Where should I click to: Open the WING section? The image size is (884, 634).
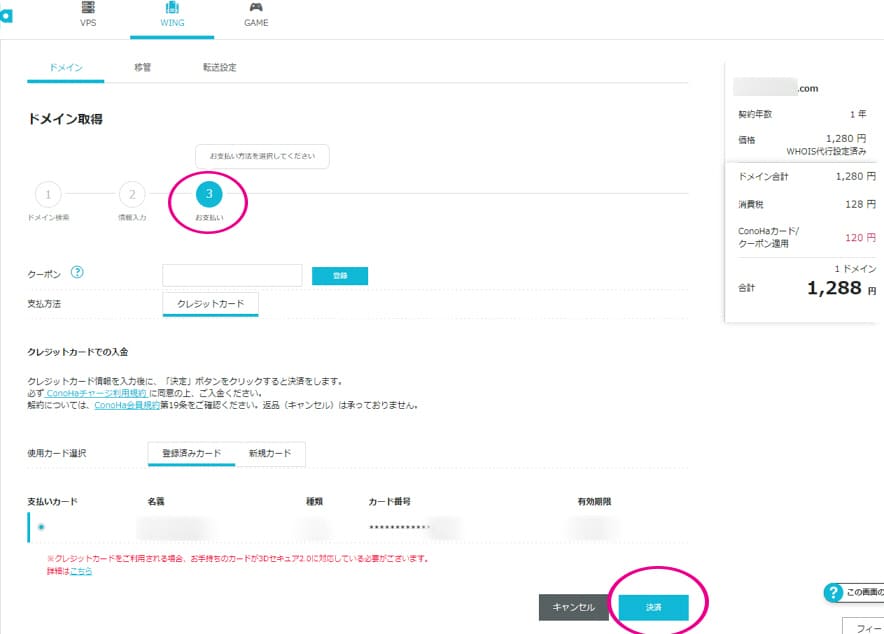172,15
